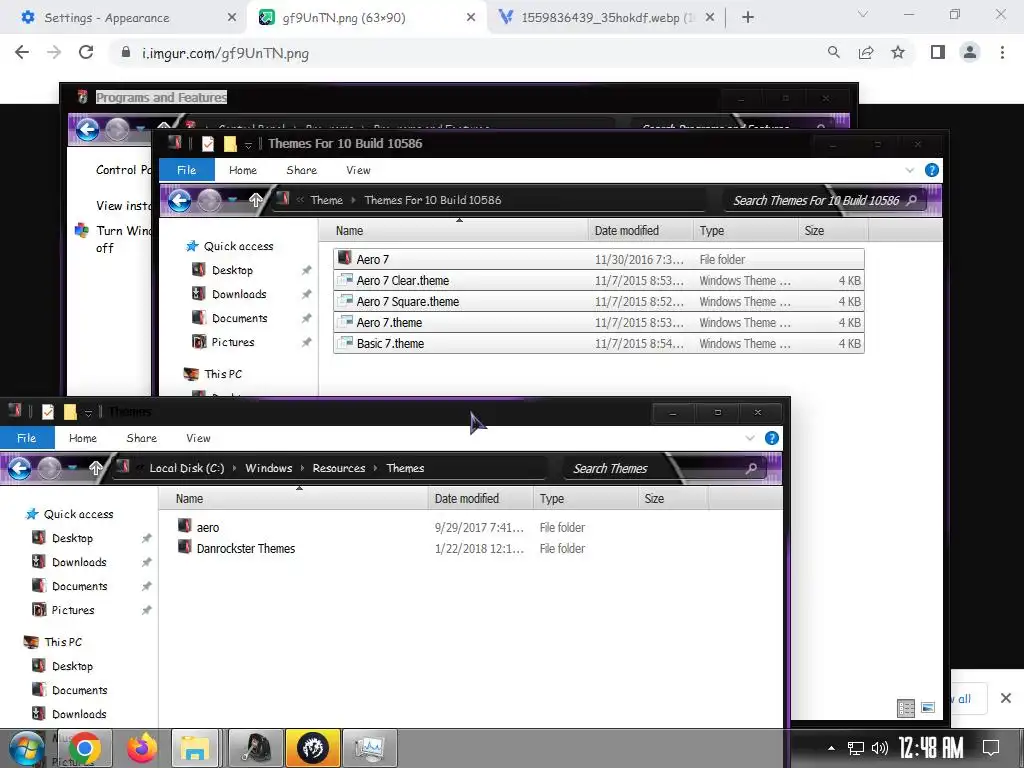This screenshot has height=768, width=1024.
Task: Close the gf9UnTN.png tab
Action: pos(471,18)
